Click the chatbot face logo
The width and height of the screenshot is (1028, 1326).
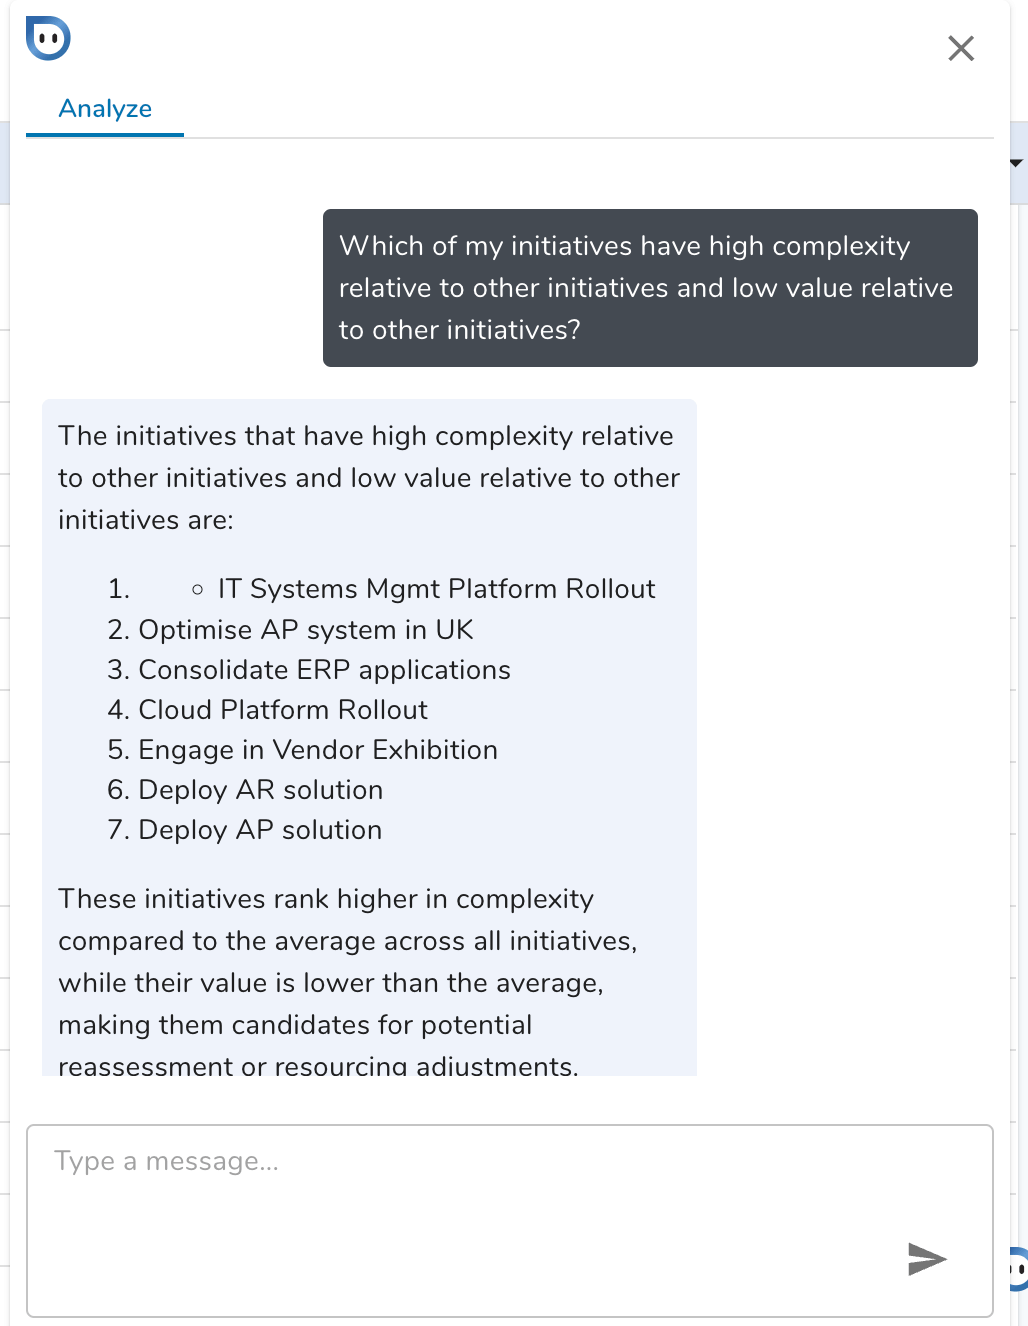48,39
